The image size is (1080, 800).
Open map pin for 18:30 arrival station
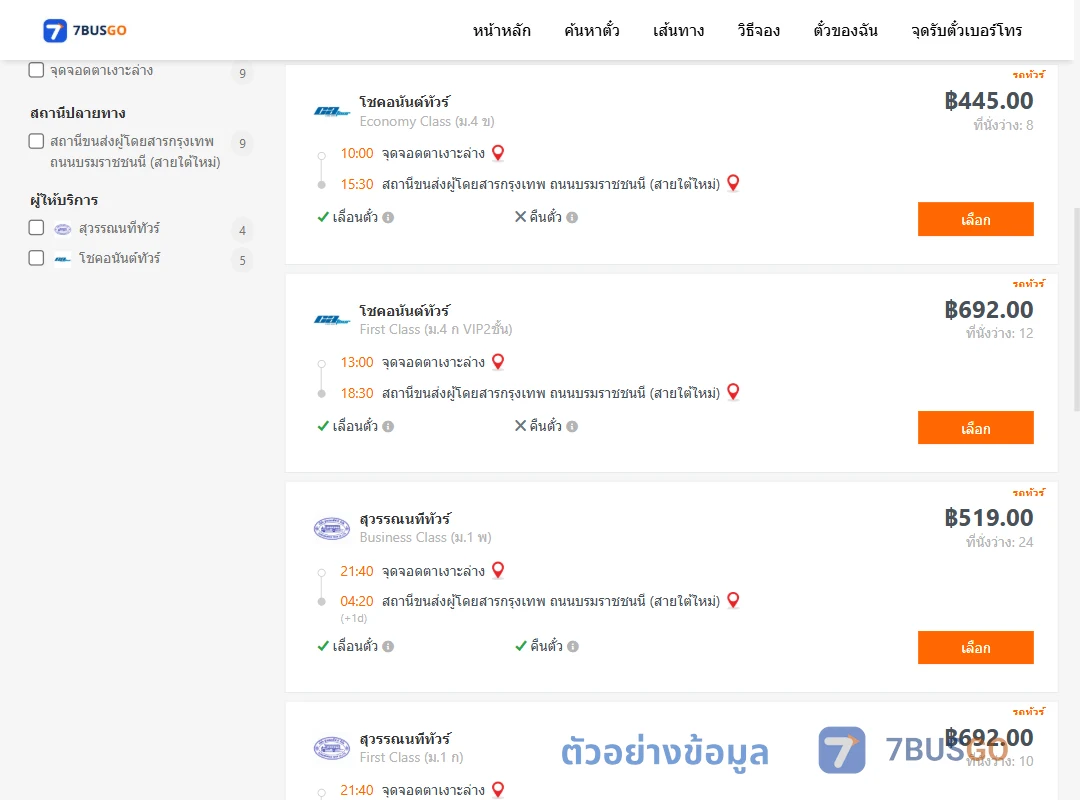click(734, 392)
